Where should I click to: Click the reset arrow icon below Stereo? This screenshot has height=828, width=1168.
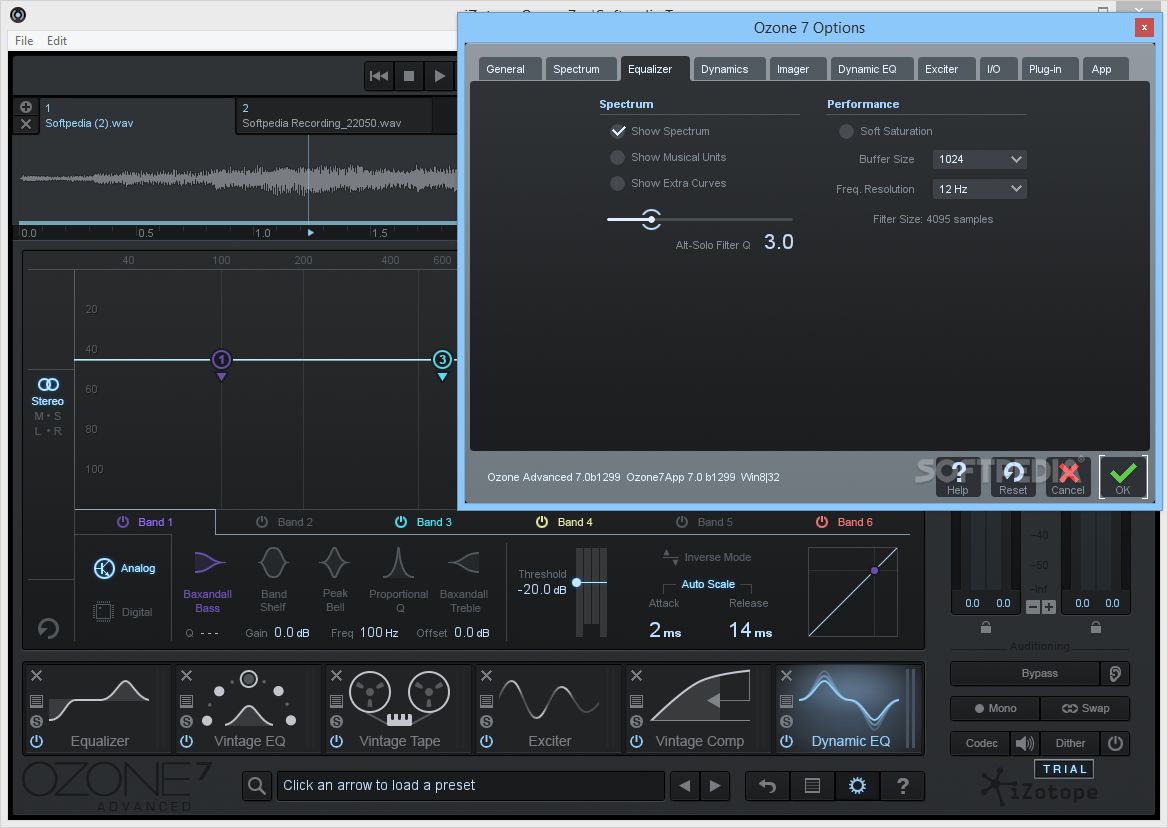tap(48, 629)
